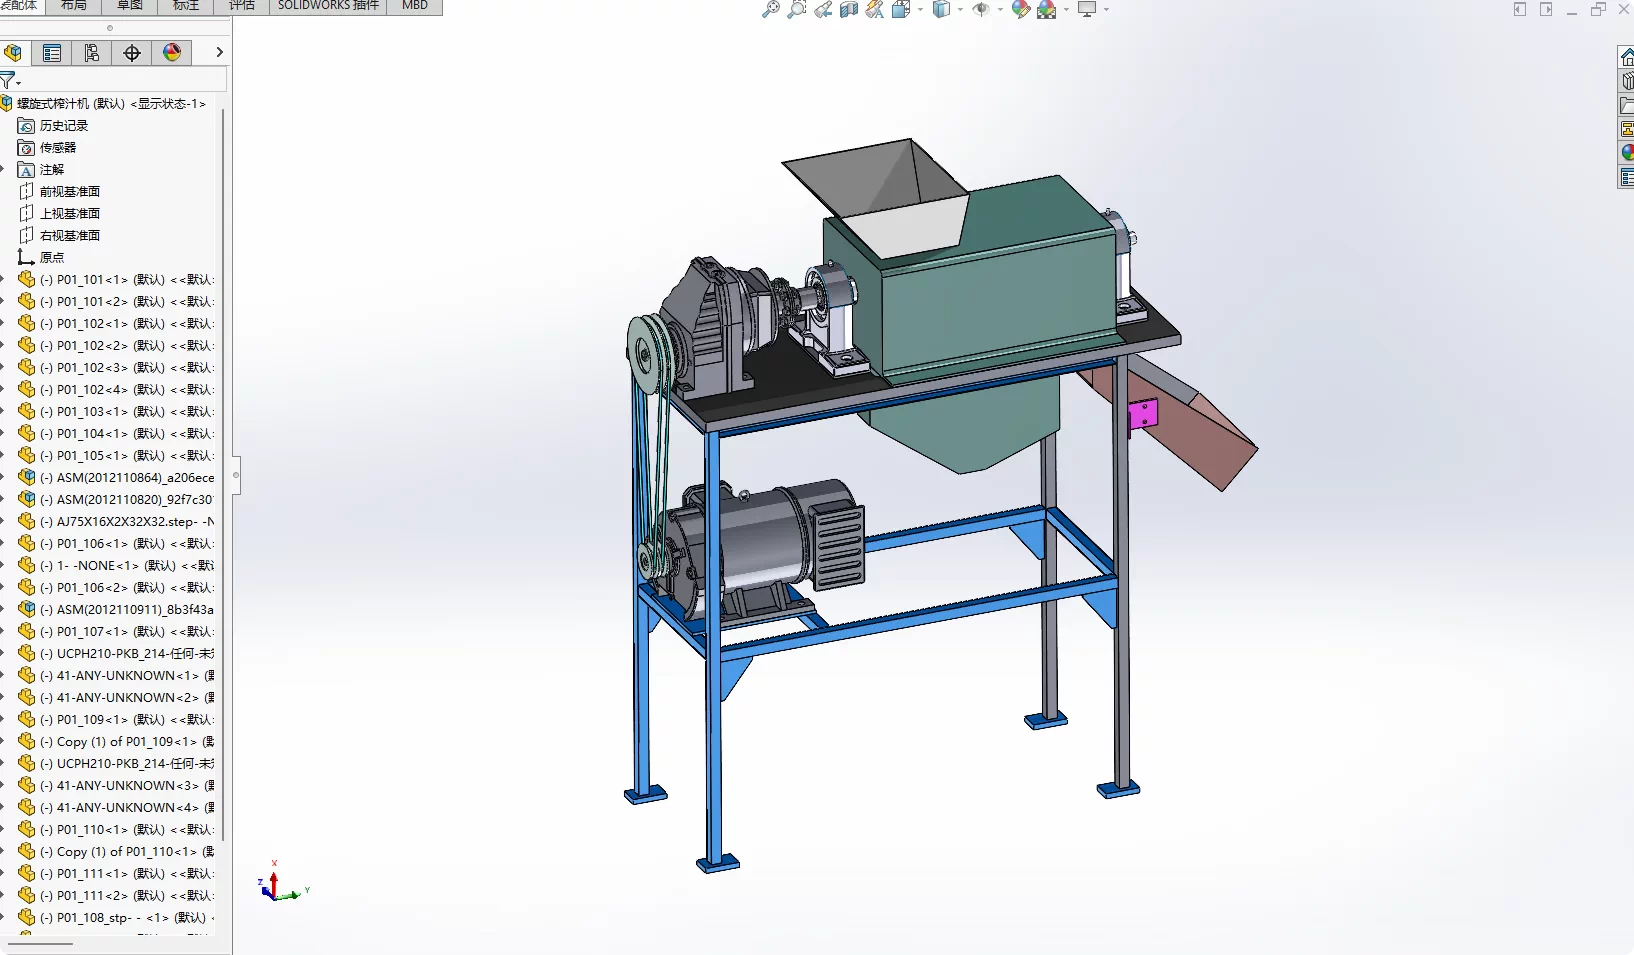Select component P01_103<1> in tree
The image size is (1634, 955).
click(116, 412)
